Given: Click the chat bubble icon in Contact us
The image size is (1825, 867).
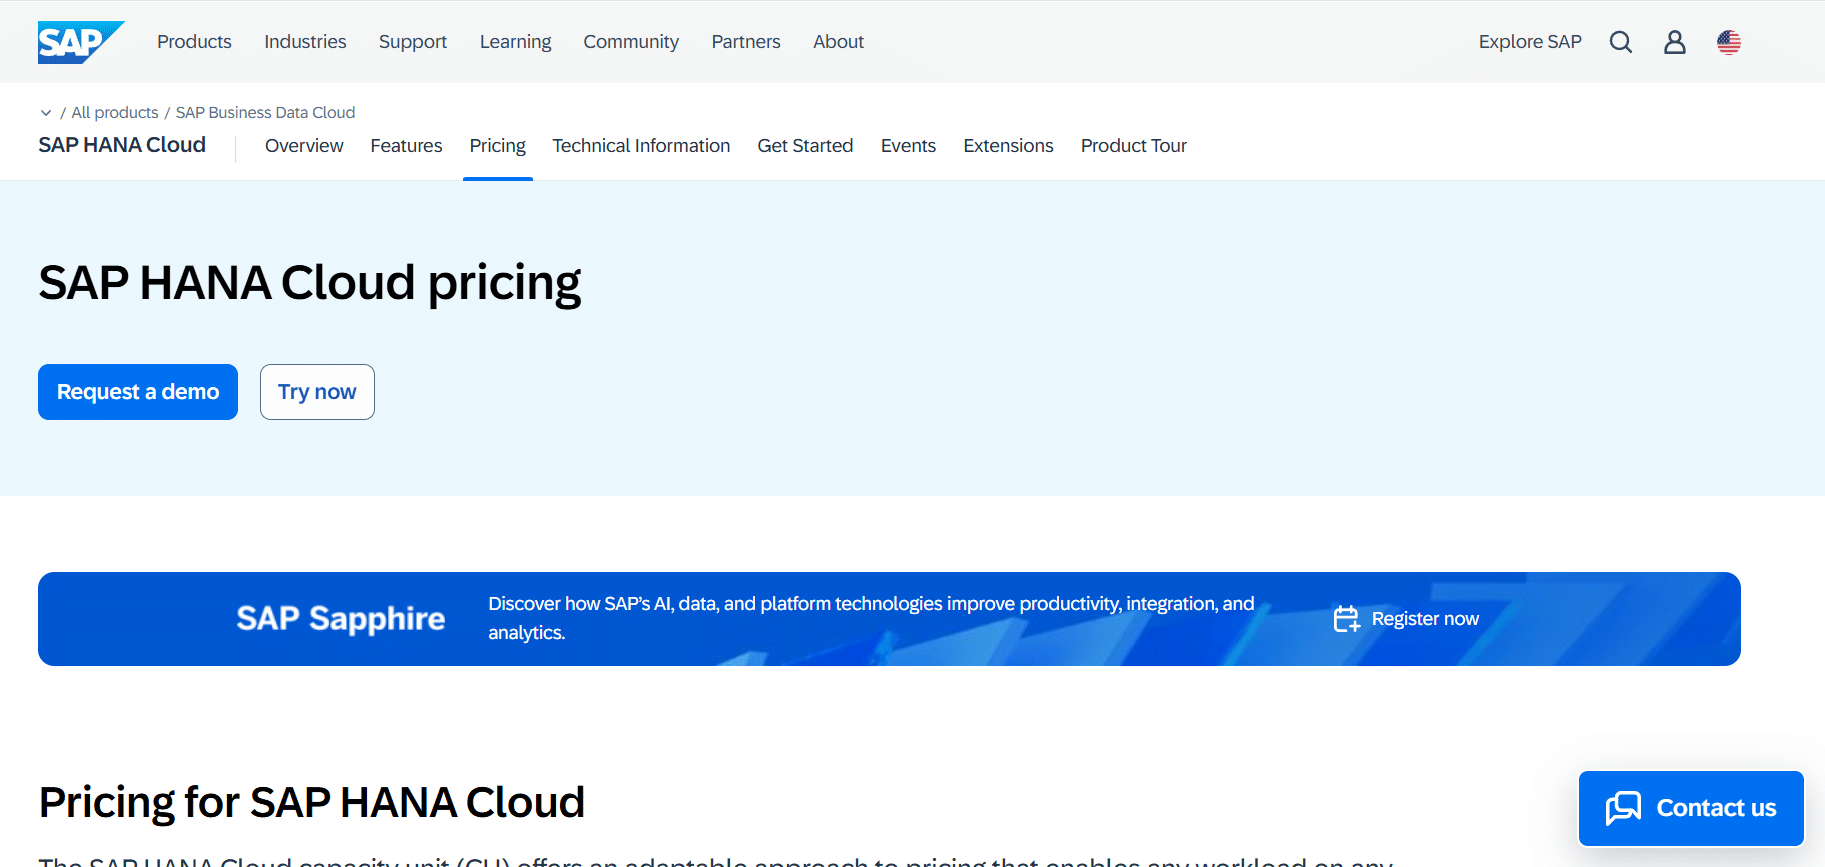Looking at the screenshot, I should pyautogui.click(x=1623, y=808).
